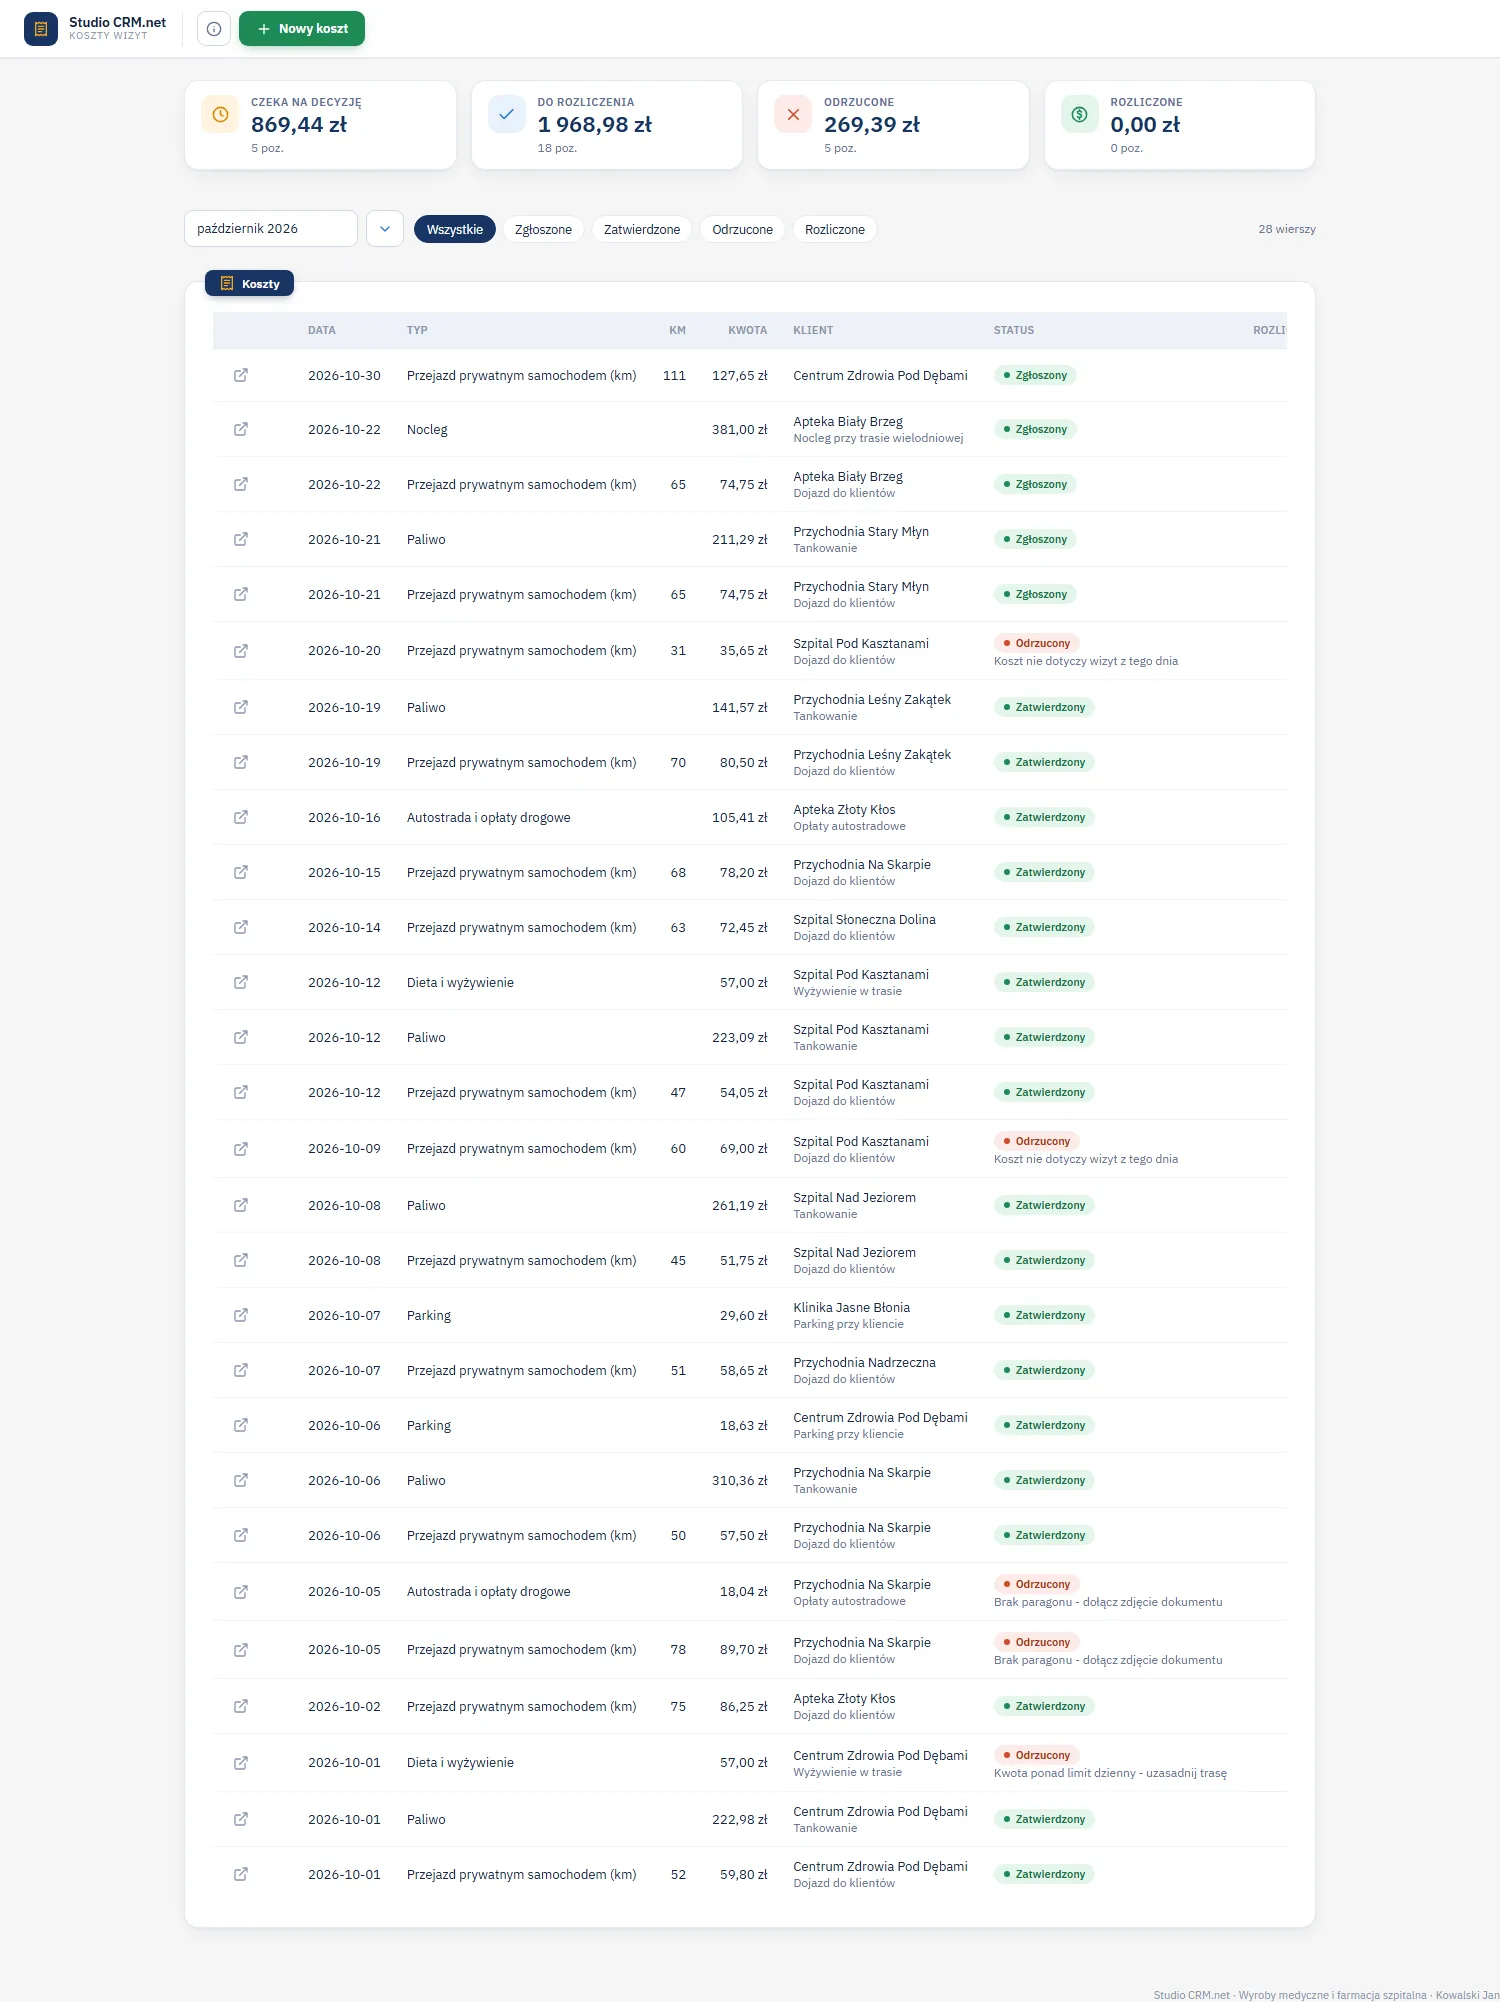Click client Klinika Jasne Błonia
The height and width of the screenshot is (2002, 1500).
pos(851,1307)
